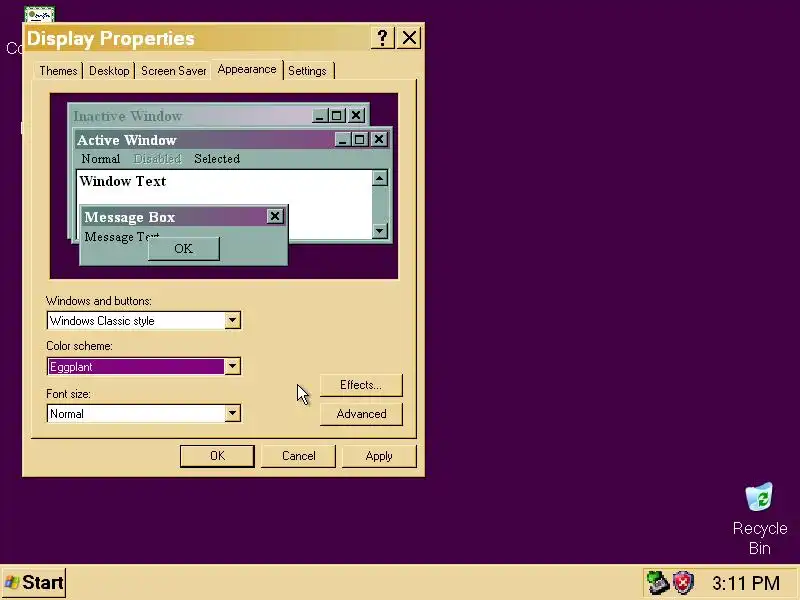The image size is (800, 600).
Task: Open the Recycle Bin desktop icon
Action: [x=759, y=518]
